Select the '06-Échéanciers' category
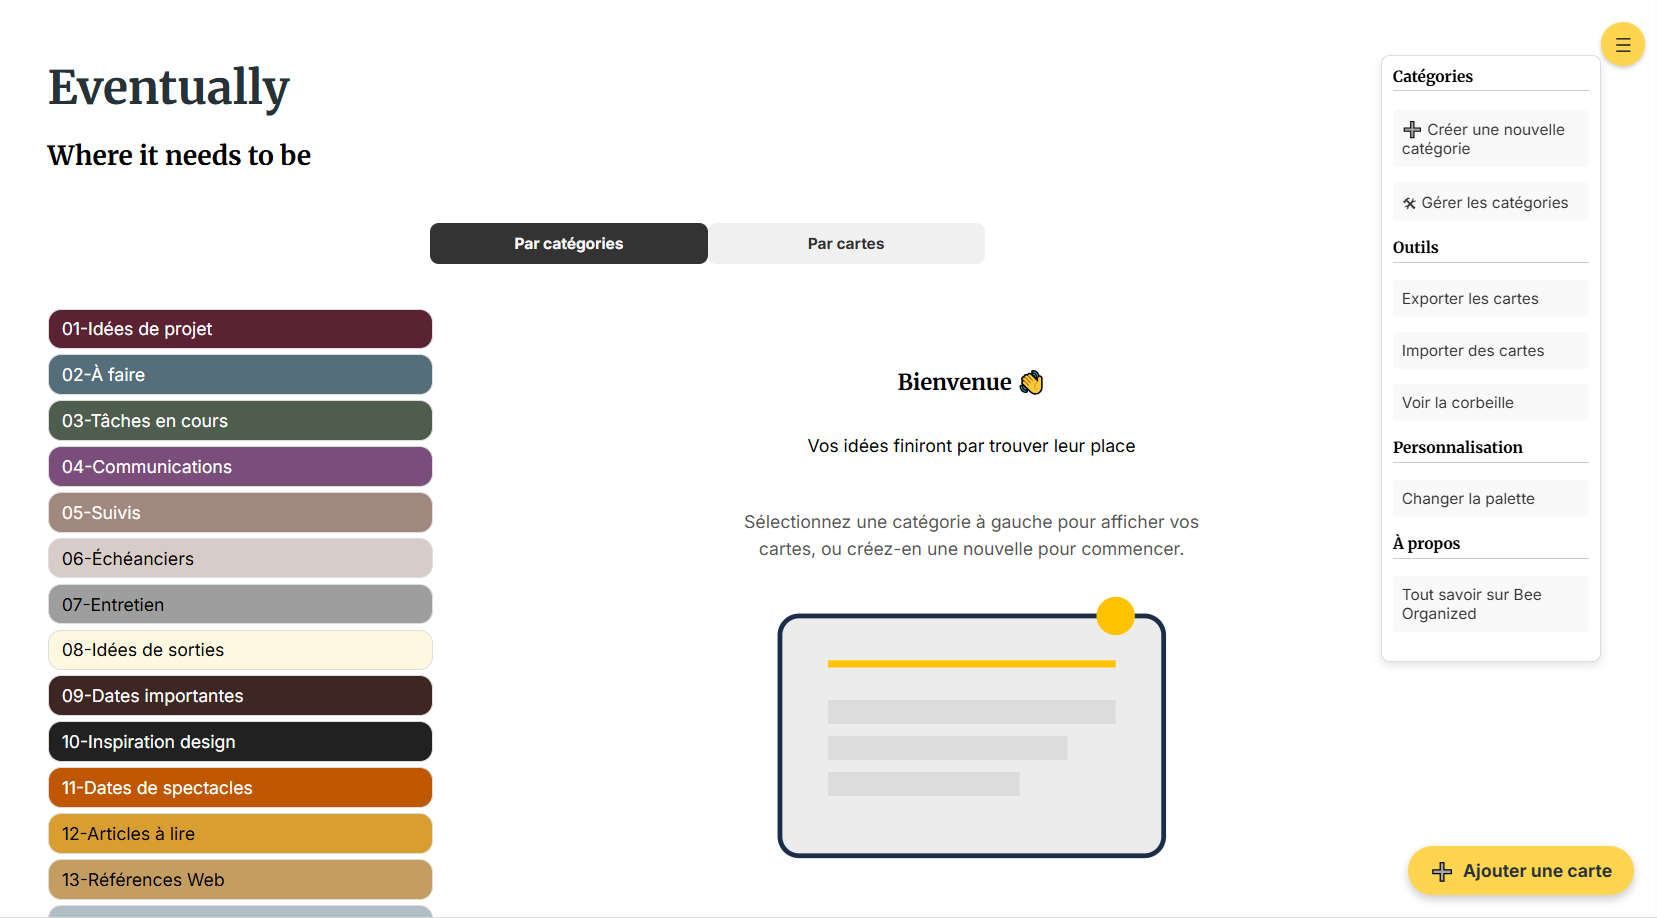The image size is (1657, 918). tap(240, 559)
